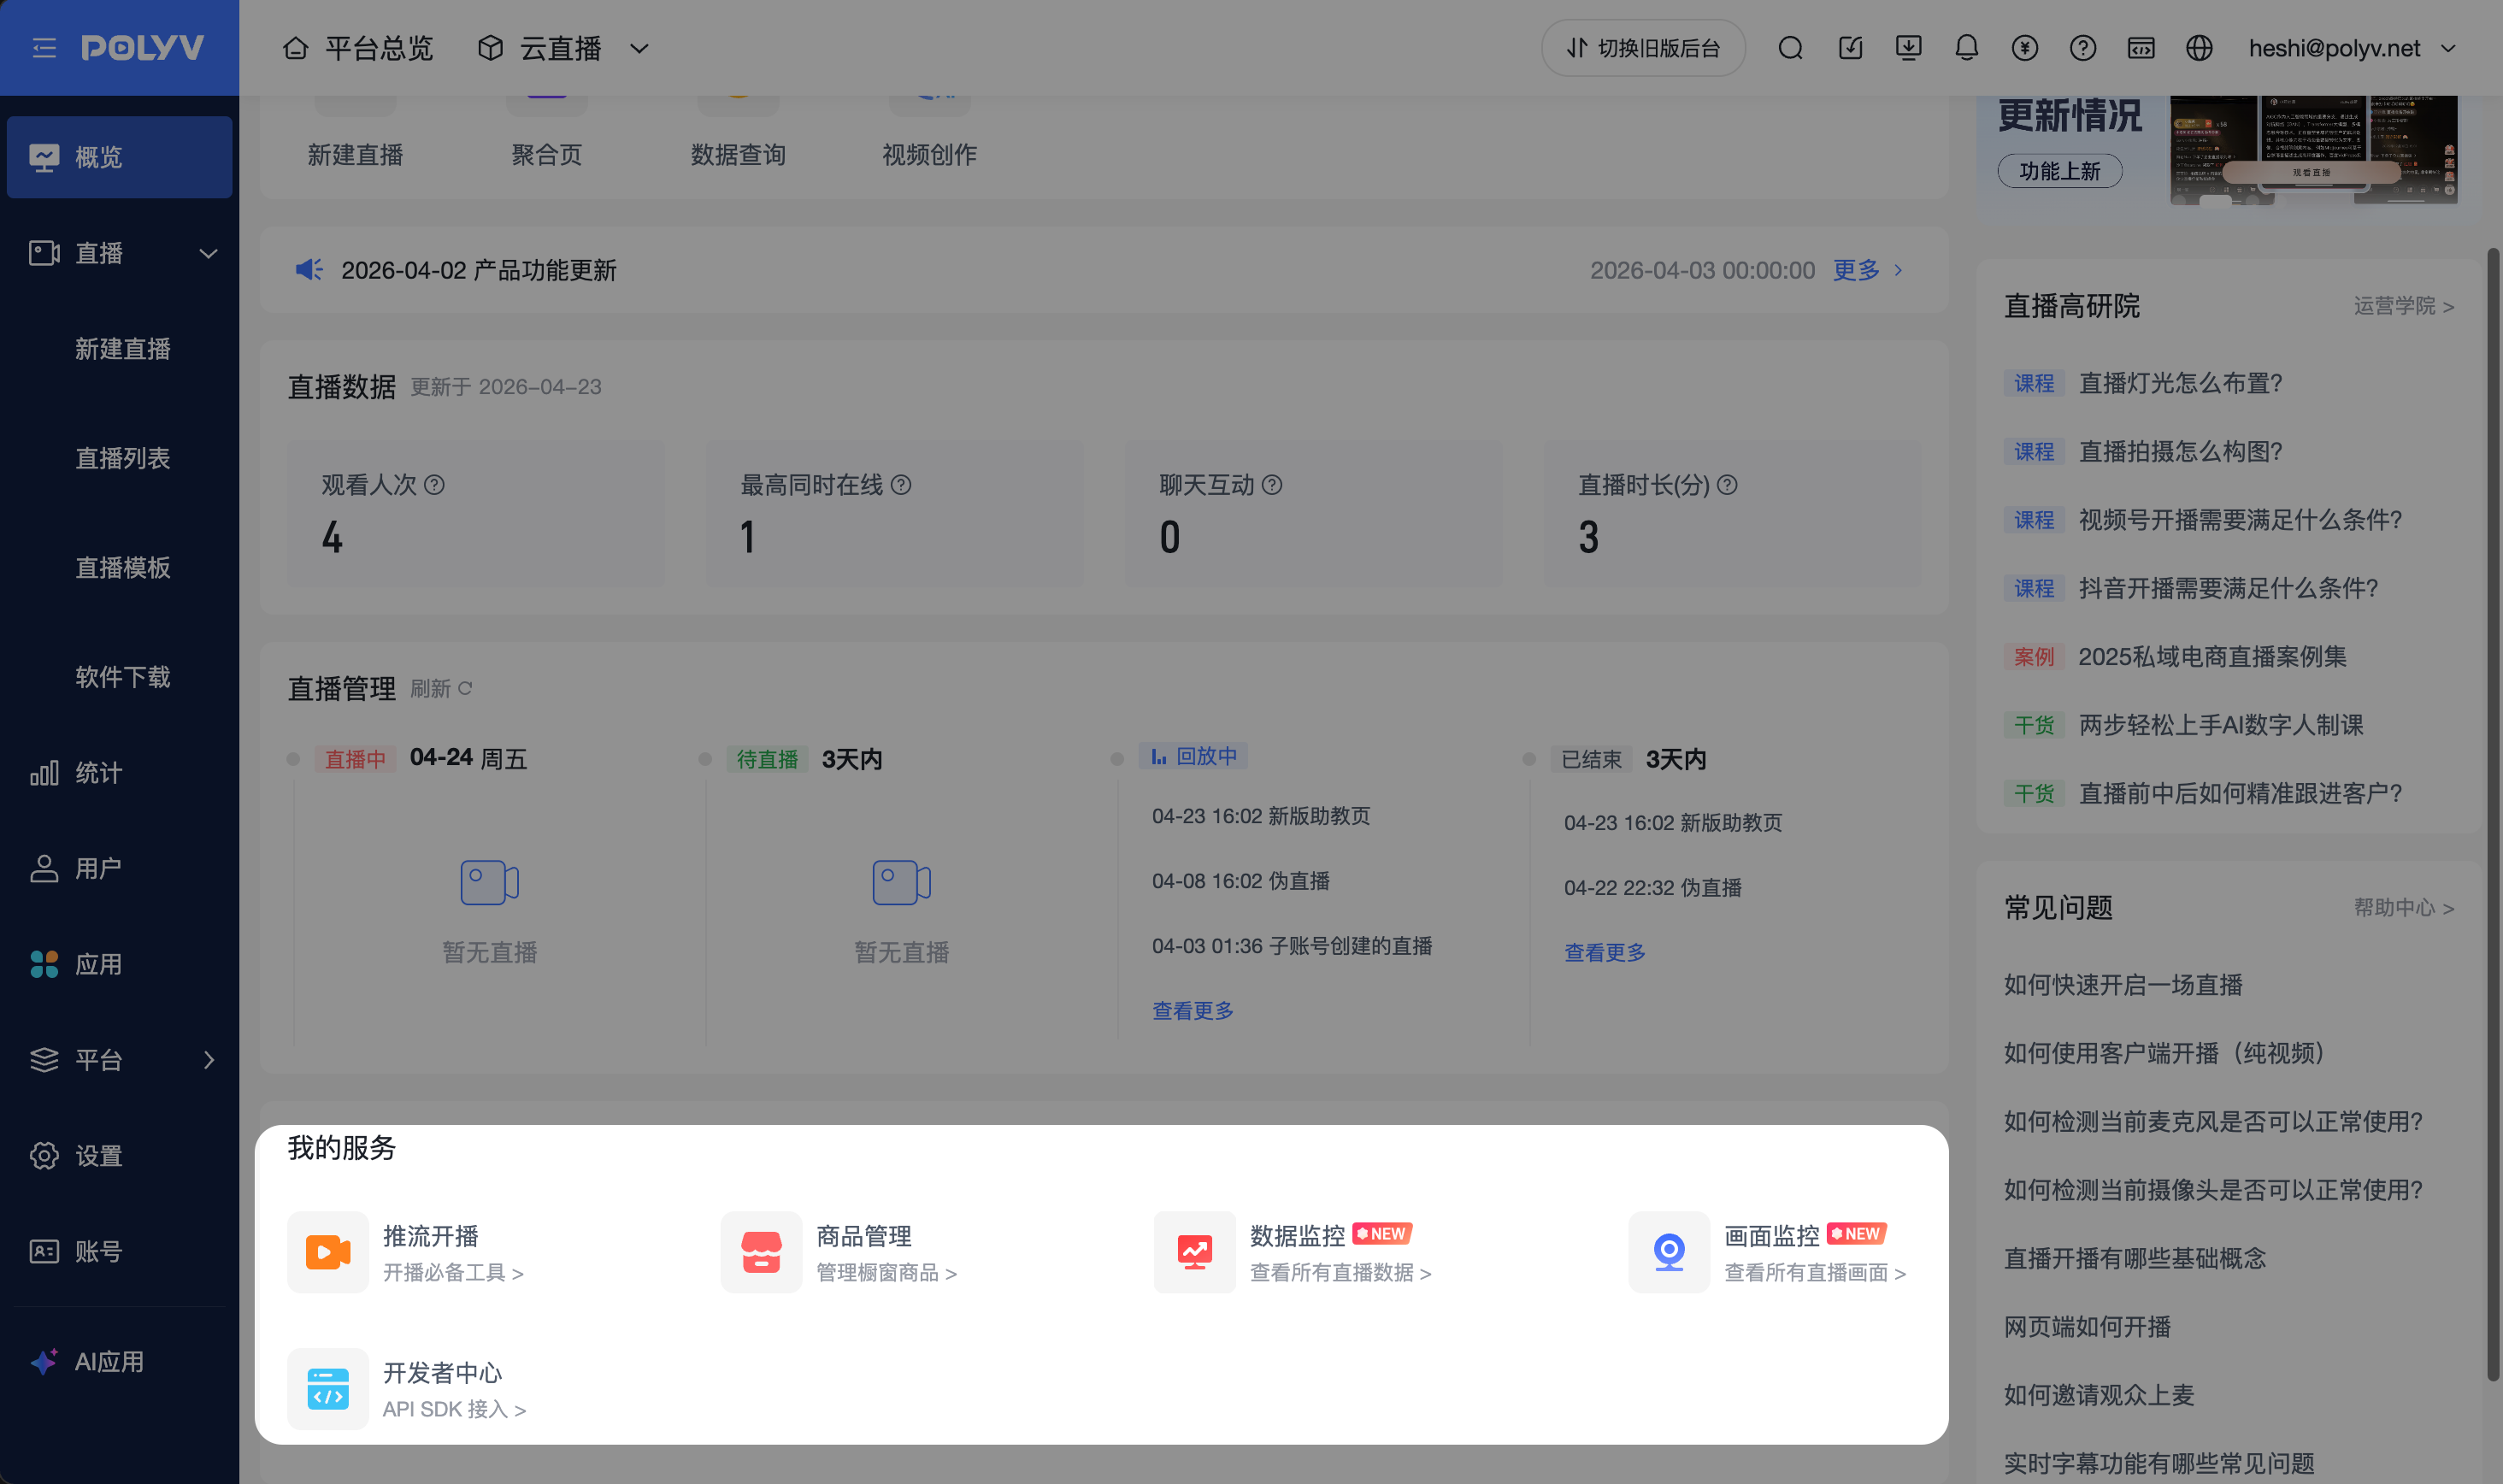Click the pencil note icon in the top bar
The width and height of the screenshot is (2503, 1484).
click(x=1850, y=48)
